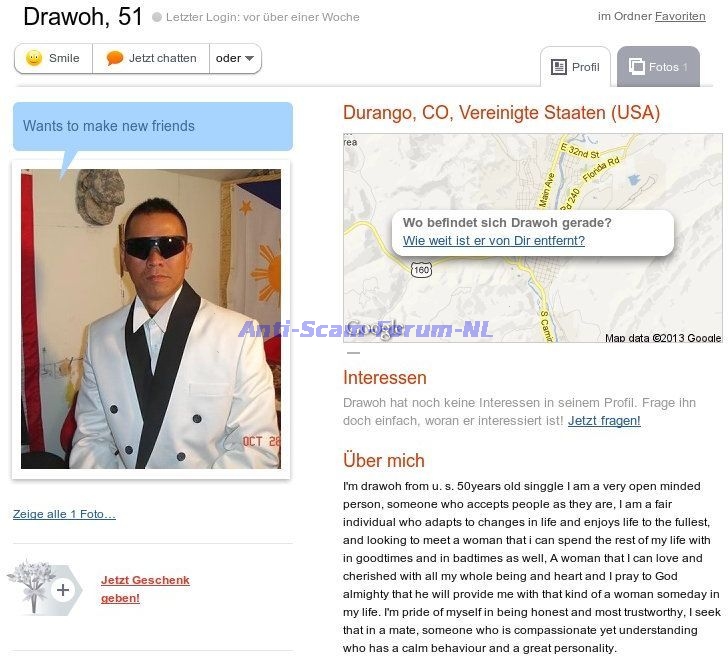Click the orange chat bubble icon
Viewport: 728px width, 656px height.
pyautogui.click(x=115, y=58)
